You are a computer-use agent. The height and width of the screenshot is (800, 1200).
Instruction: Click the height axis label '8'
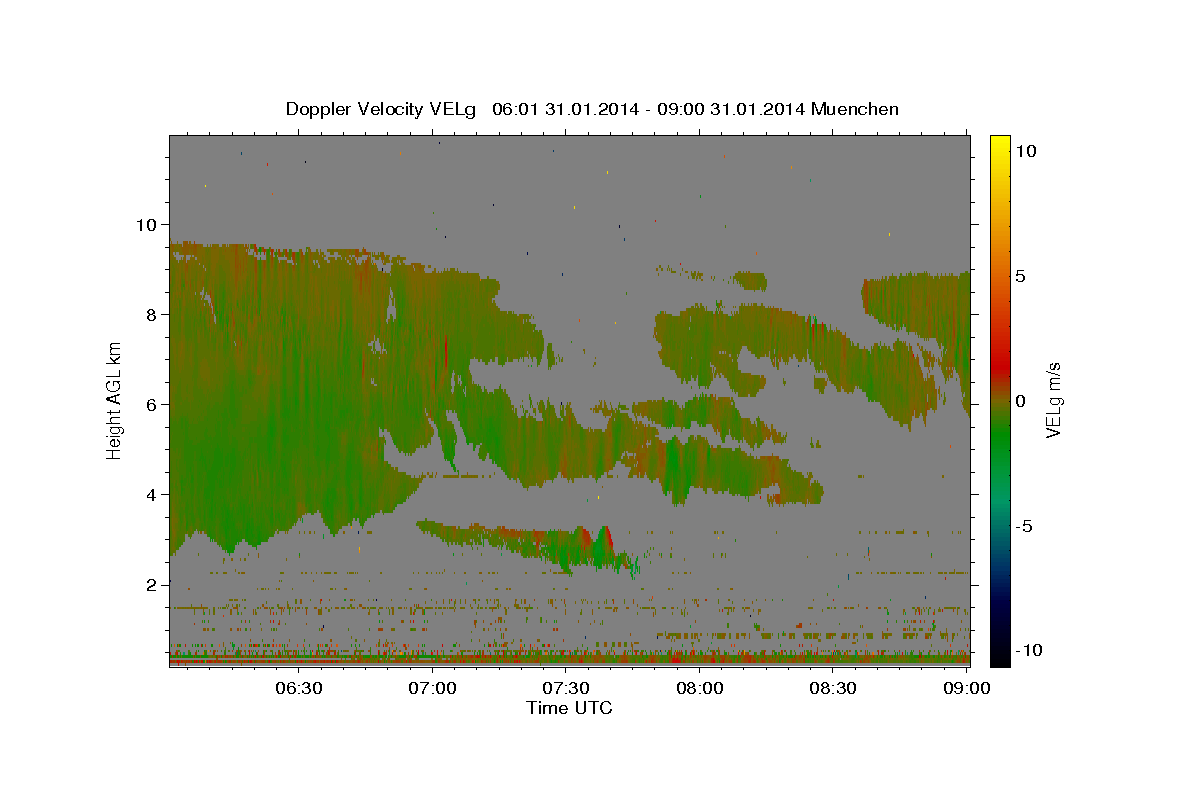click(154, 314)
